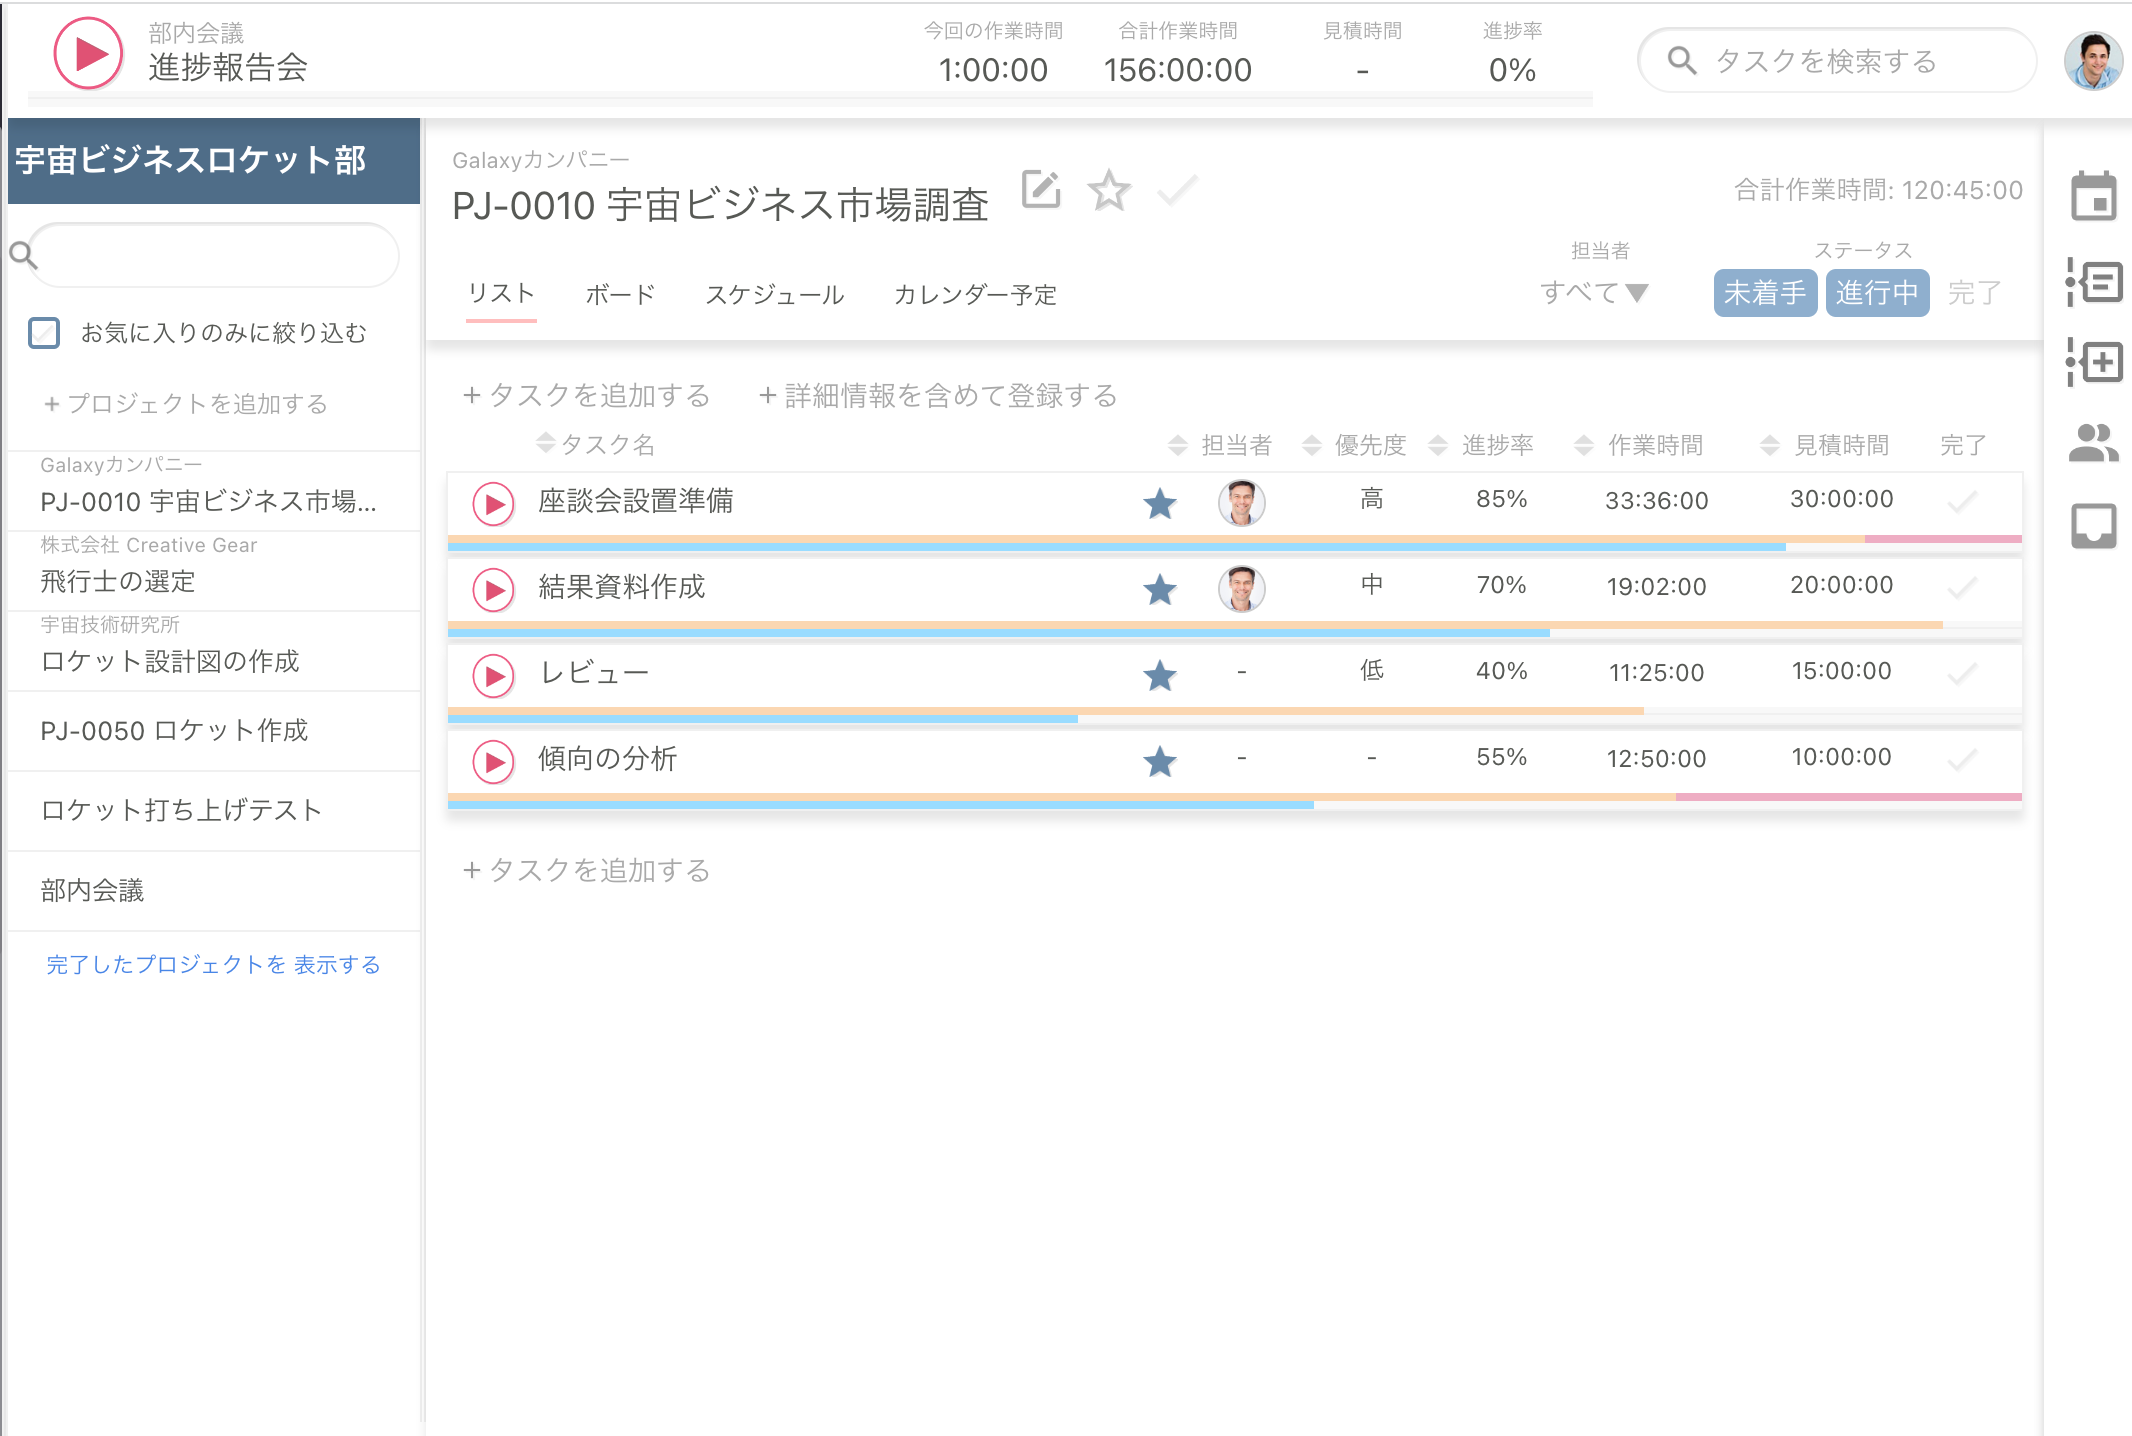Mark 結果資料作成 task as complete

1962,587
